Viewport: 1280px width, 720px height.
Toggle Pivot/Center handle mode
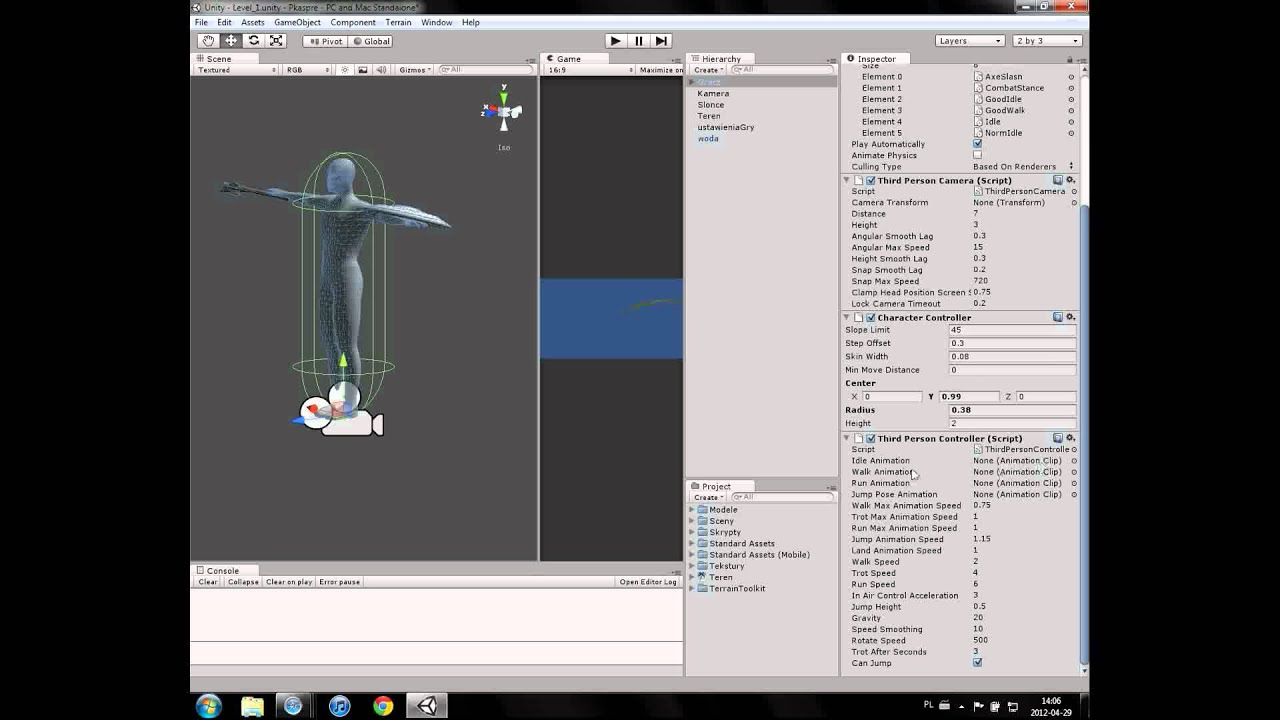pyautogui.click(x=325, y=41)
